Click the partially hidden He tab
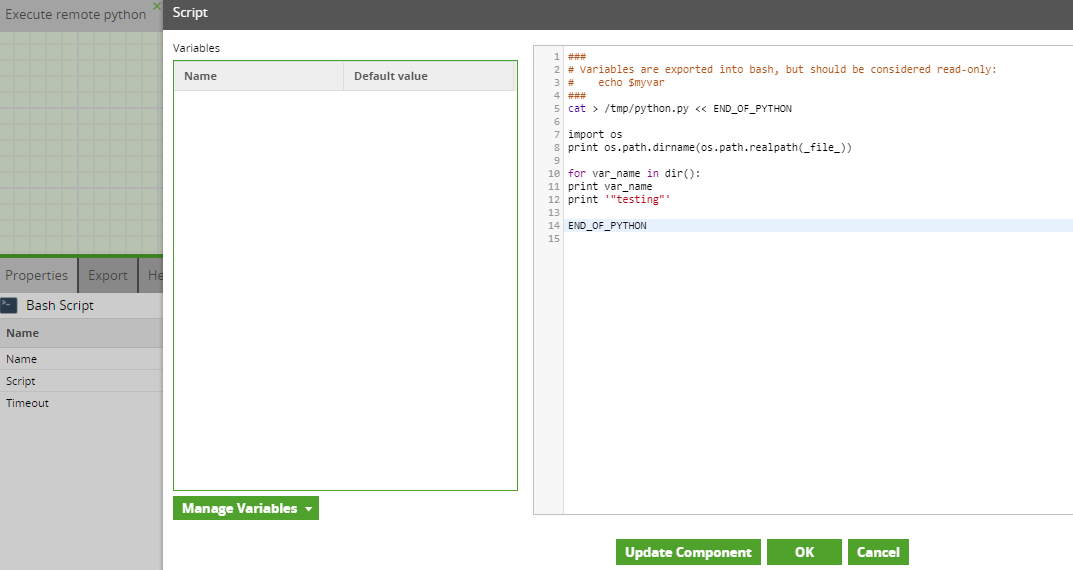This screenshot has width=1073, height=570. click(152, 275)
